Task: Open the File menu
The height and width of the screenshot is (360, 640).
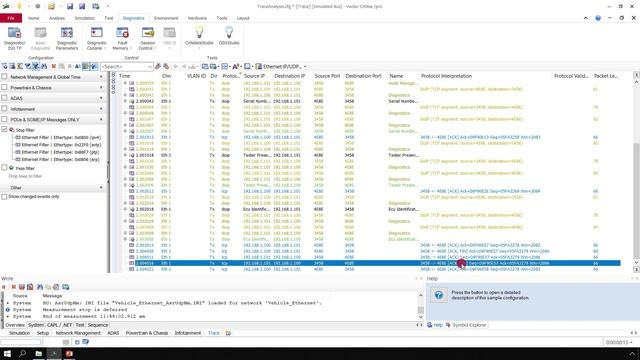Action: pos(11,18)
